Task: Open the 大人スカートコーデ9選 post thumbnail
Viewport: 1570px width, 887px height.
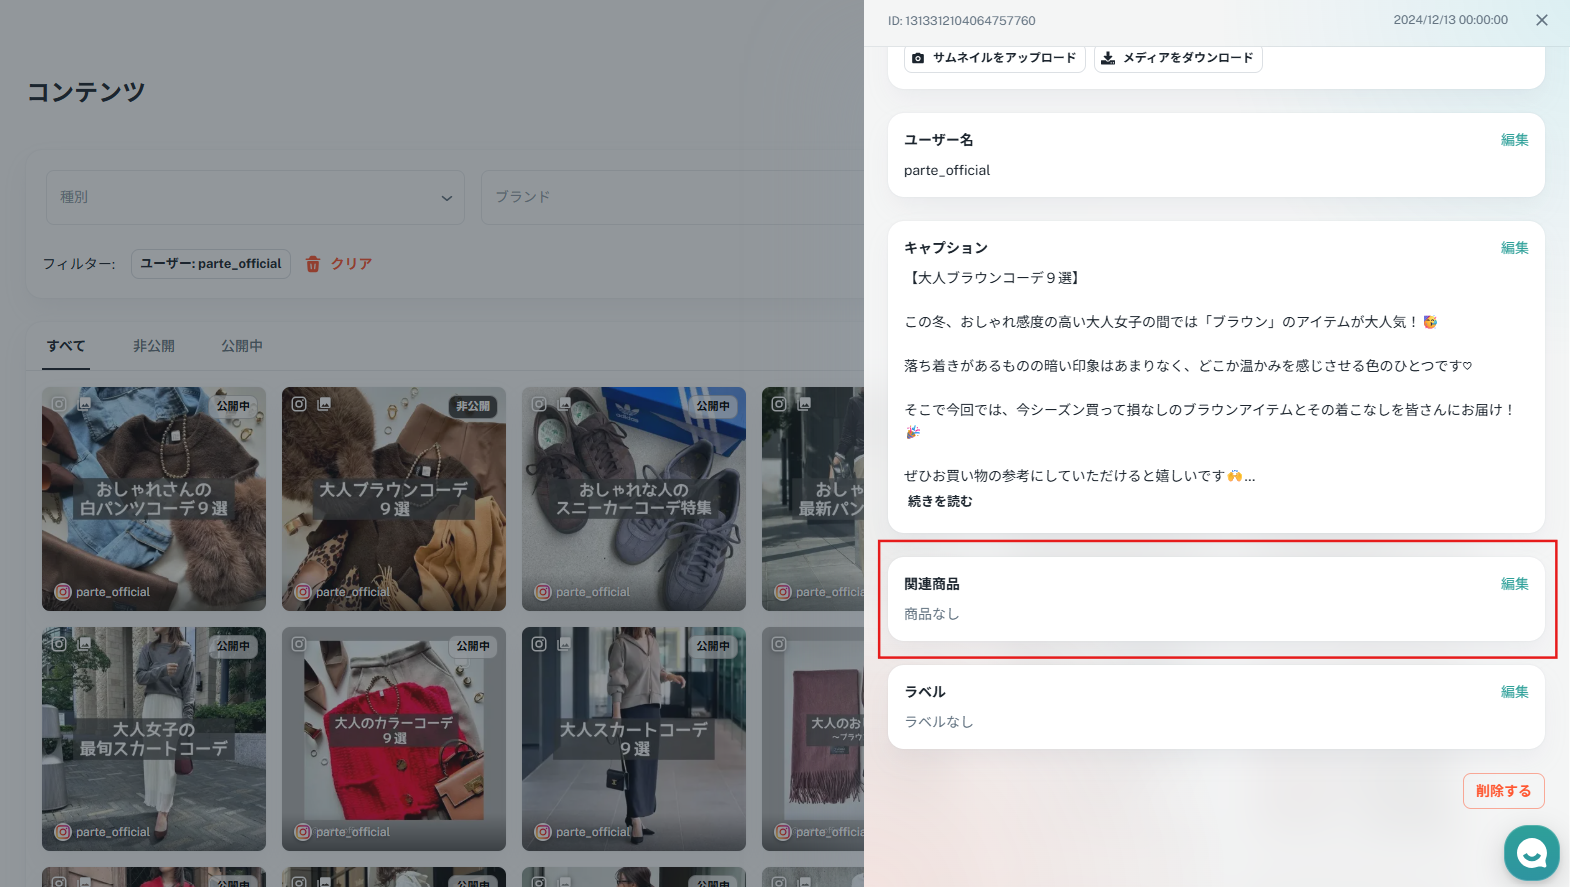Action: [x=634, y=739]
